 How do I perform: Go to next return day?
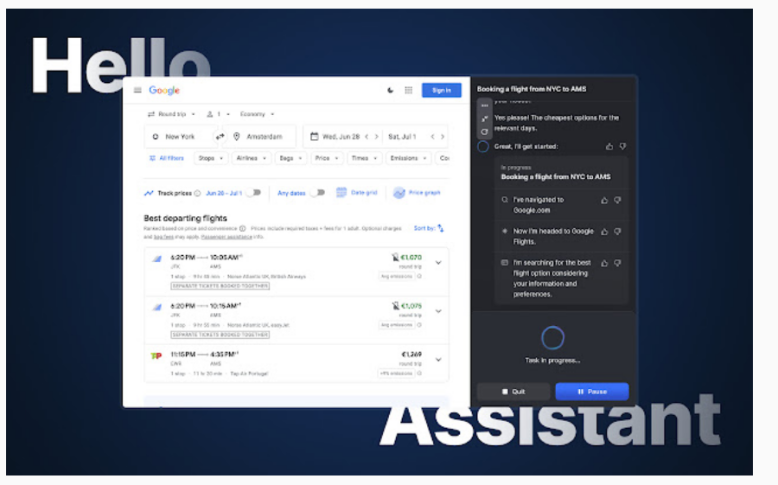443,137
